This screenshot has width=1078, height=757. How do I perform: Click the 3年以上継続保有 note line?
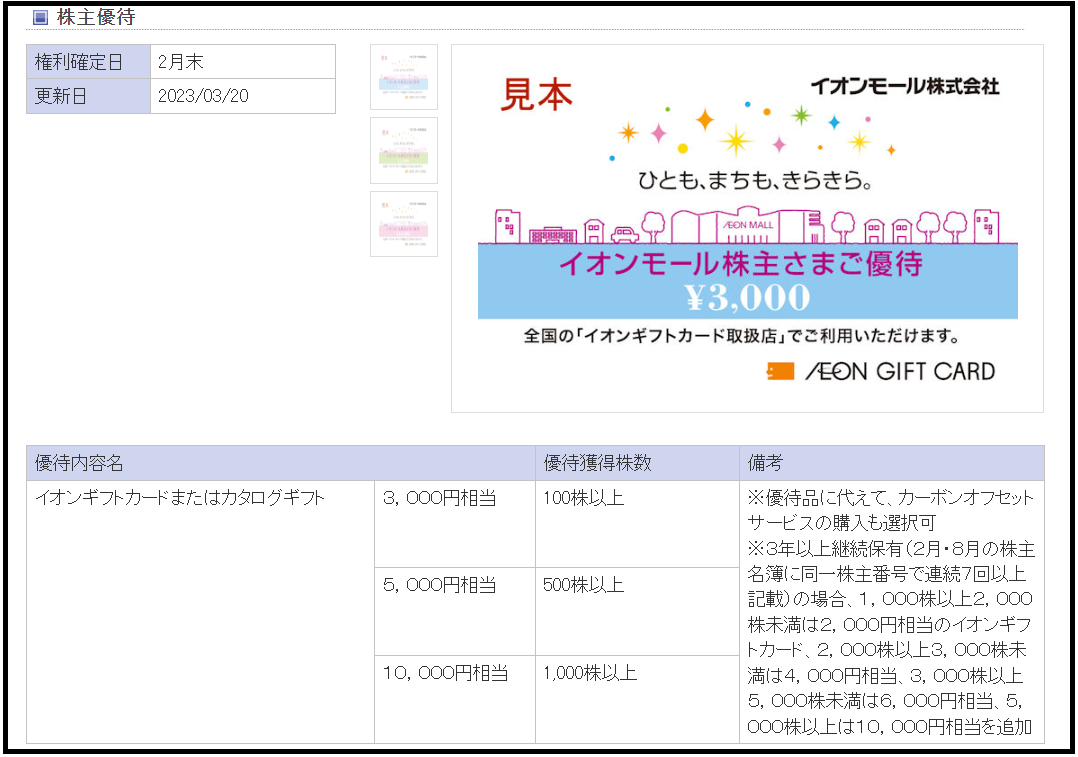pos(891,549)
